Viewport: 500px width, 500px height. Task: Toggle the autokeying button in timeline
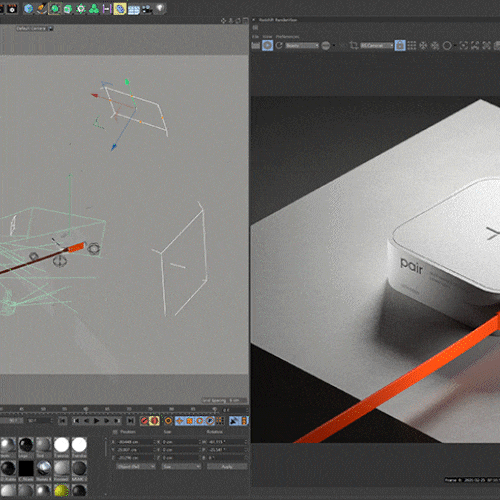click(x=154, y=421)
